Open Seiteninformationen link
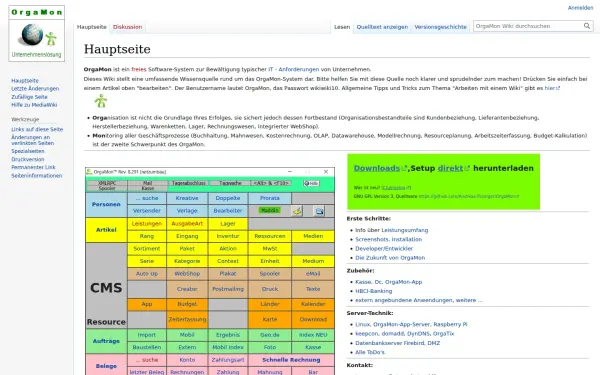Viewport: 600px width, 375px height. [37, 176]
